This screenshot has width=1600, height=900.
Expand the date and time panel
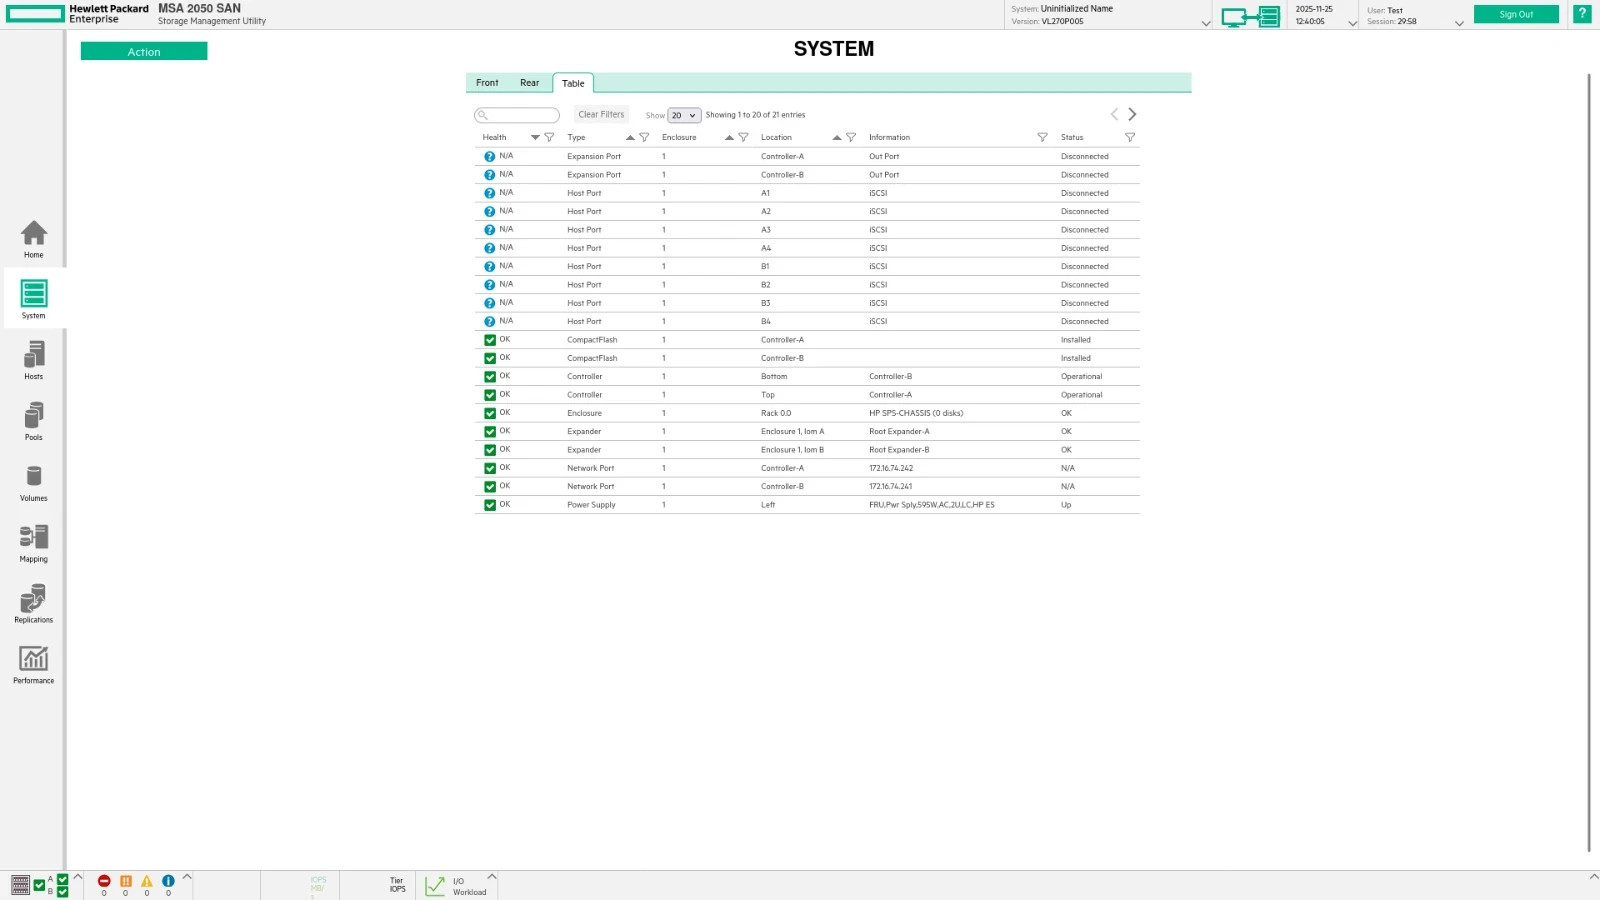tap(1353, 23)
